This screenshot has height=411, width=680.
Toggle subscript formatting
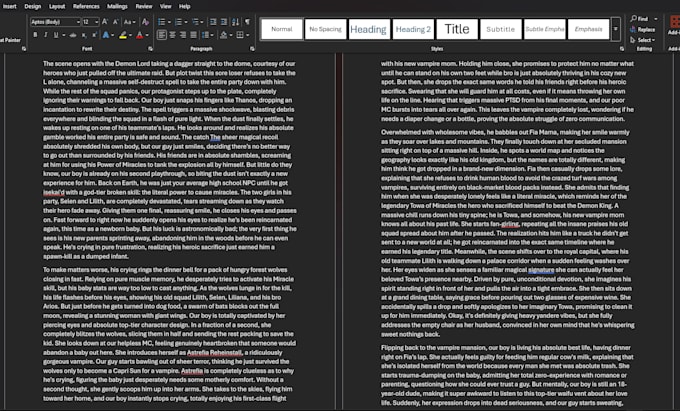(84, 35)
